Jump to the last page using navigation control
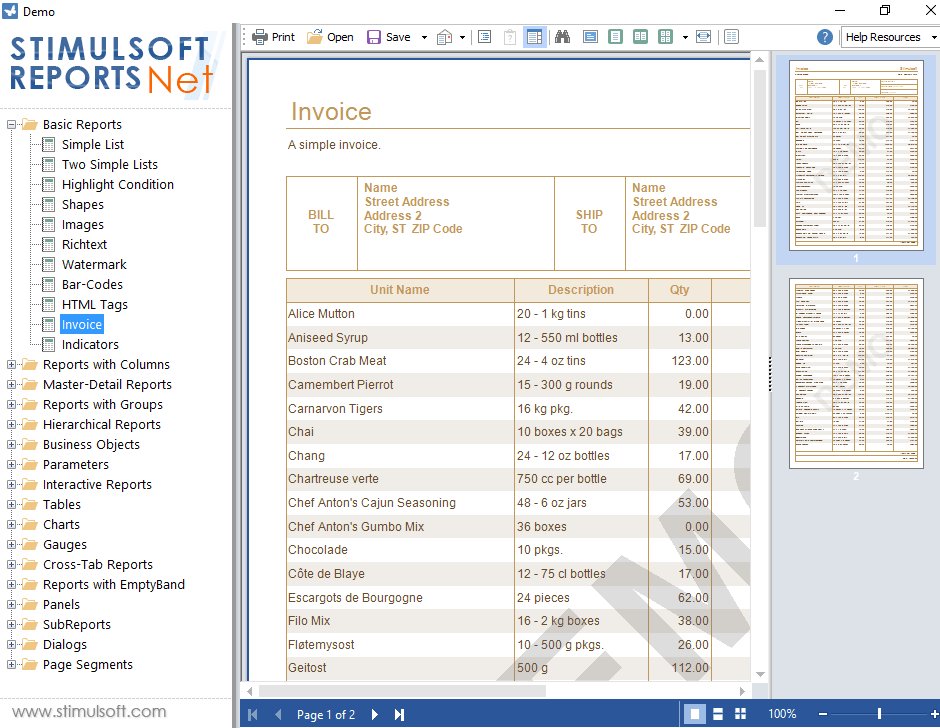Viewport: 940px width, 728px height. 399,714
